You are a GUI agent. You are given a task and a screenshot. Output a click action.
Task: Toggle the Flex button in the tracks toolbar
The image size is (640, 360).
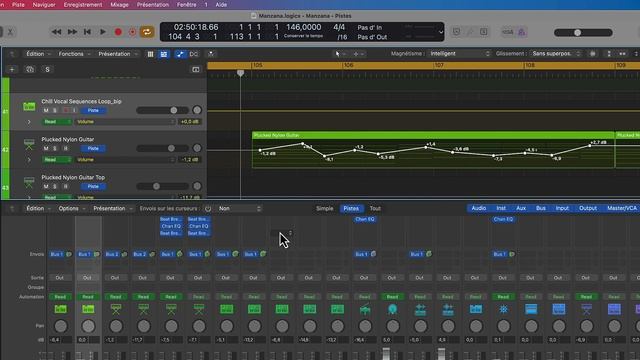(193, 54)
